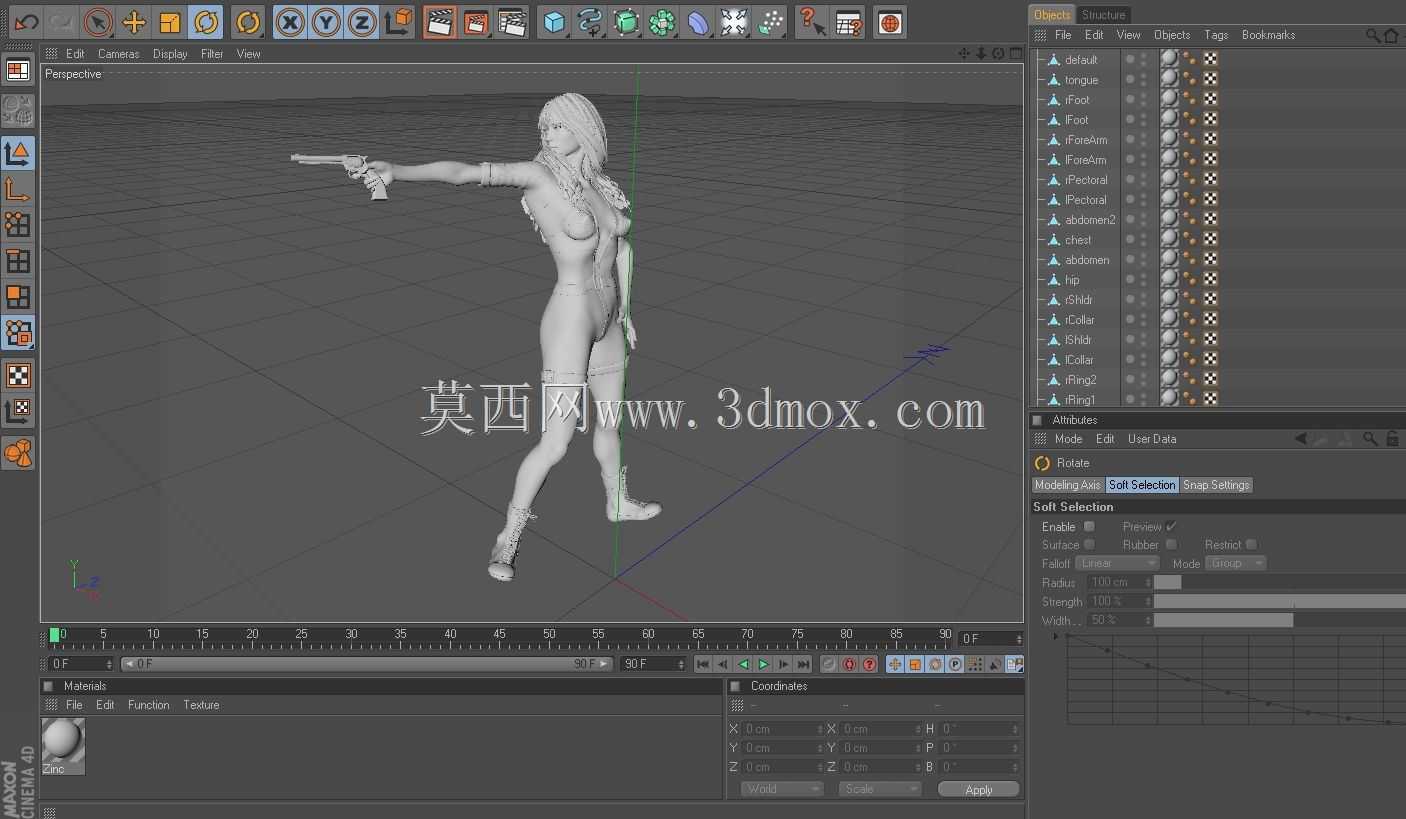
Task: Open Render Settings clapperboard icon
Action: click(x=512, y=21)
